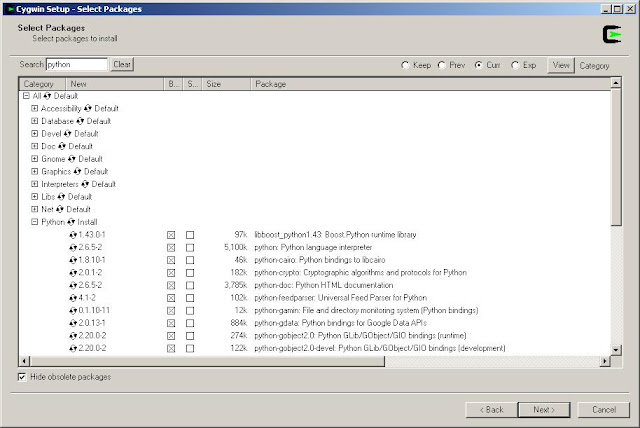
Task: Cycle the Interpreters category install state icon
Action: [x=85, y=184]
